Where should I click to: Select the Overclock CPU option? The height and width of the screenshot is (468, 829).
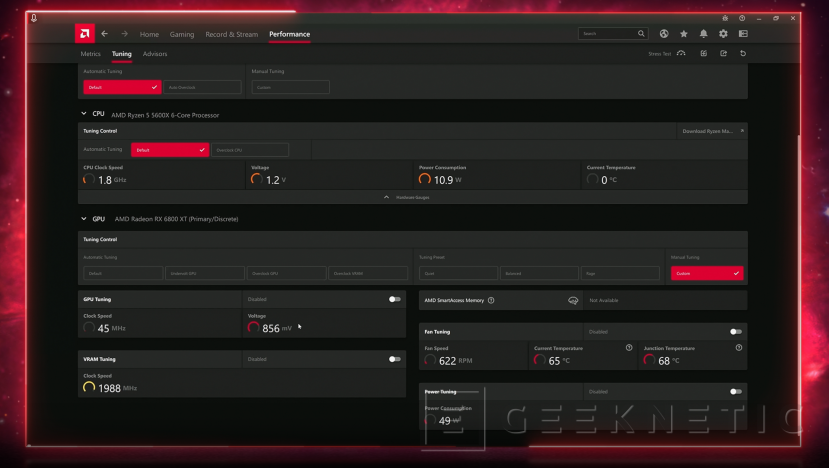(250, 150)
